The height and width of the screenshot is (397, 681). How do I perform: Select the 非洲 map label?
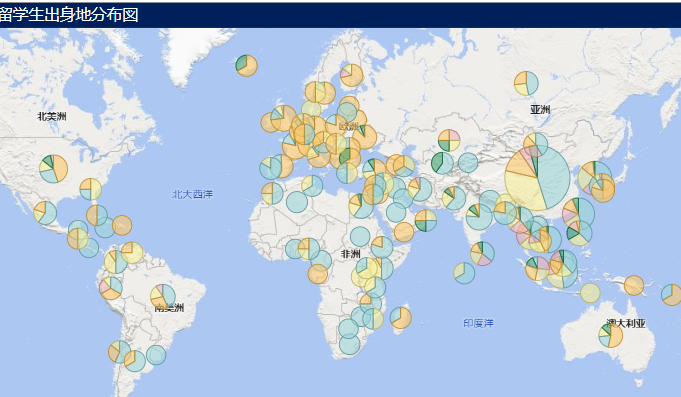(350, 254)
